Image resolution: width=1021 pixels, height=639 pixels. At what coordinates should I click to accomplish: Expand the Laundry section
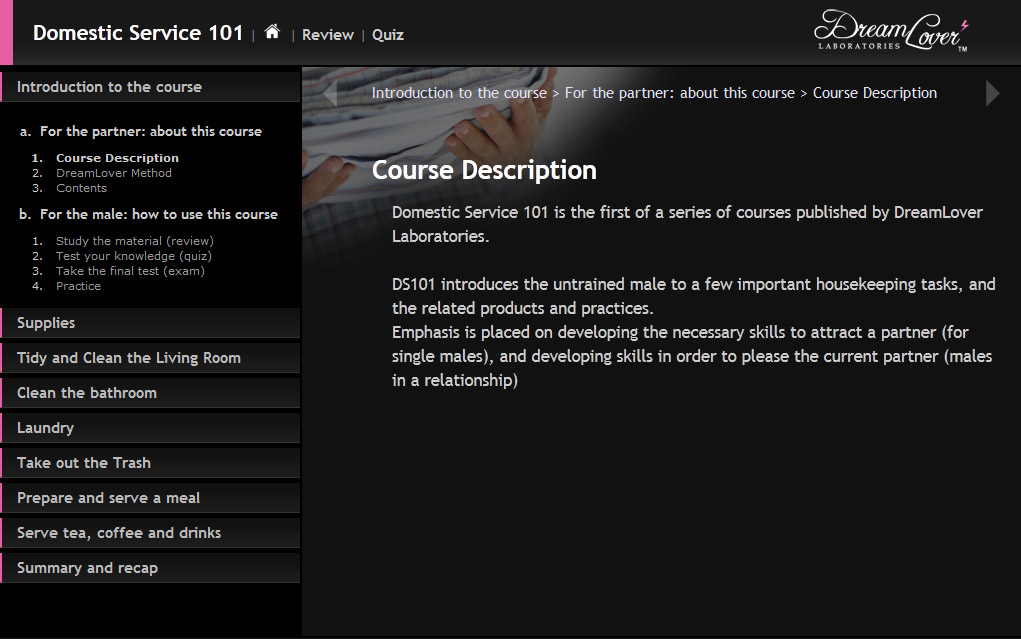pyautogui.click(x=150, y=427)
